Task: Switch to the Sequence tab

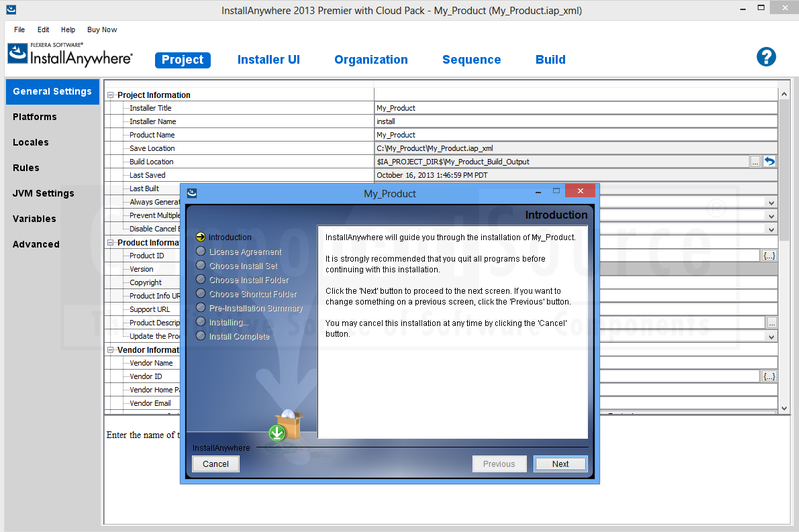Action: pyautogui.click(x=471, y=60)
